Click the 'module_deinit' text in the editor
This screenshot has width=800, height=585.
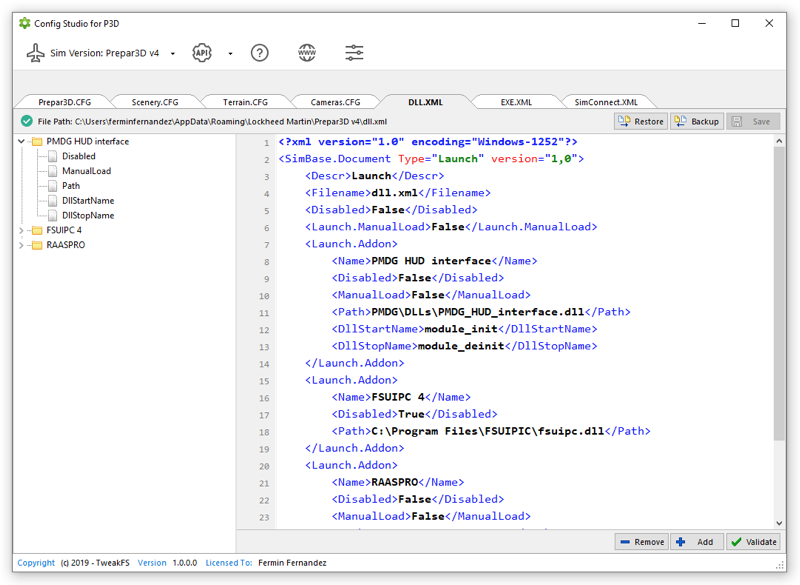pos(461,346)
